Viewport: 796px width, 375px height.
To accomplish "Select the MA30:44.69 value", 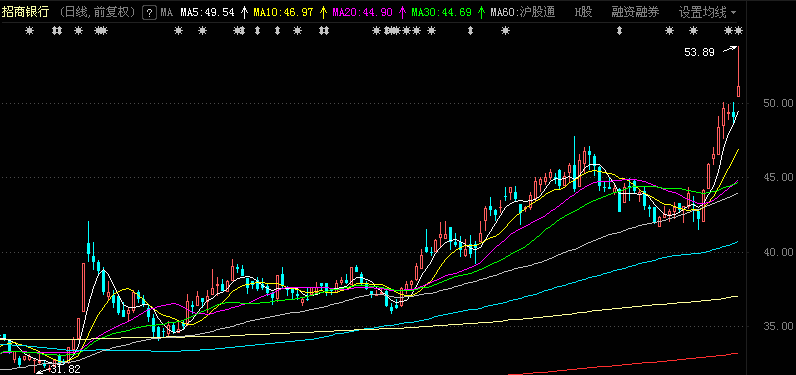I will [x=441, y=12].
